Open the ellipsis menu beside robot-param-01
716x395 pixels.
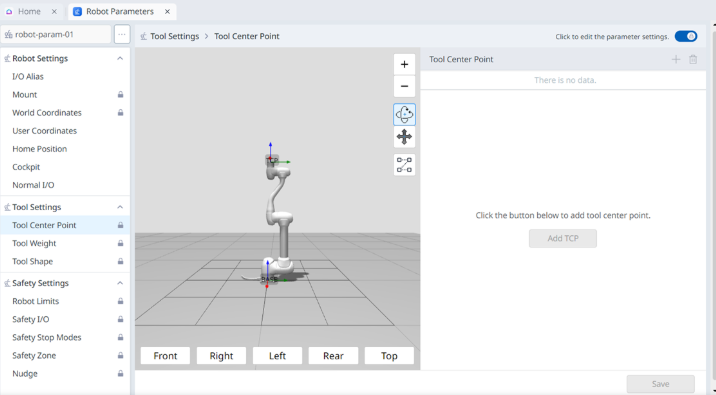[x=122, y=34]
